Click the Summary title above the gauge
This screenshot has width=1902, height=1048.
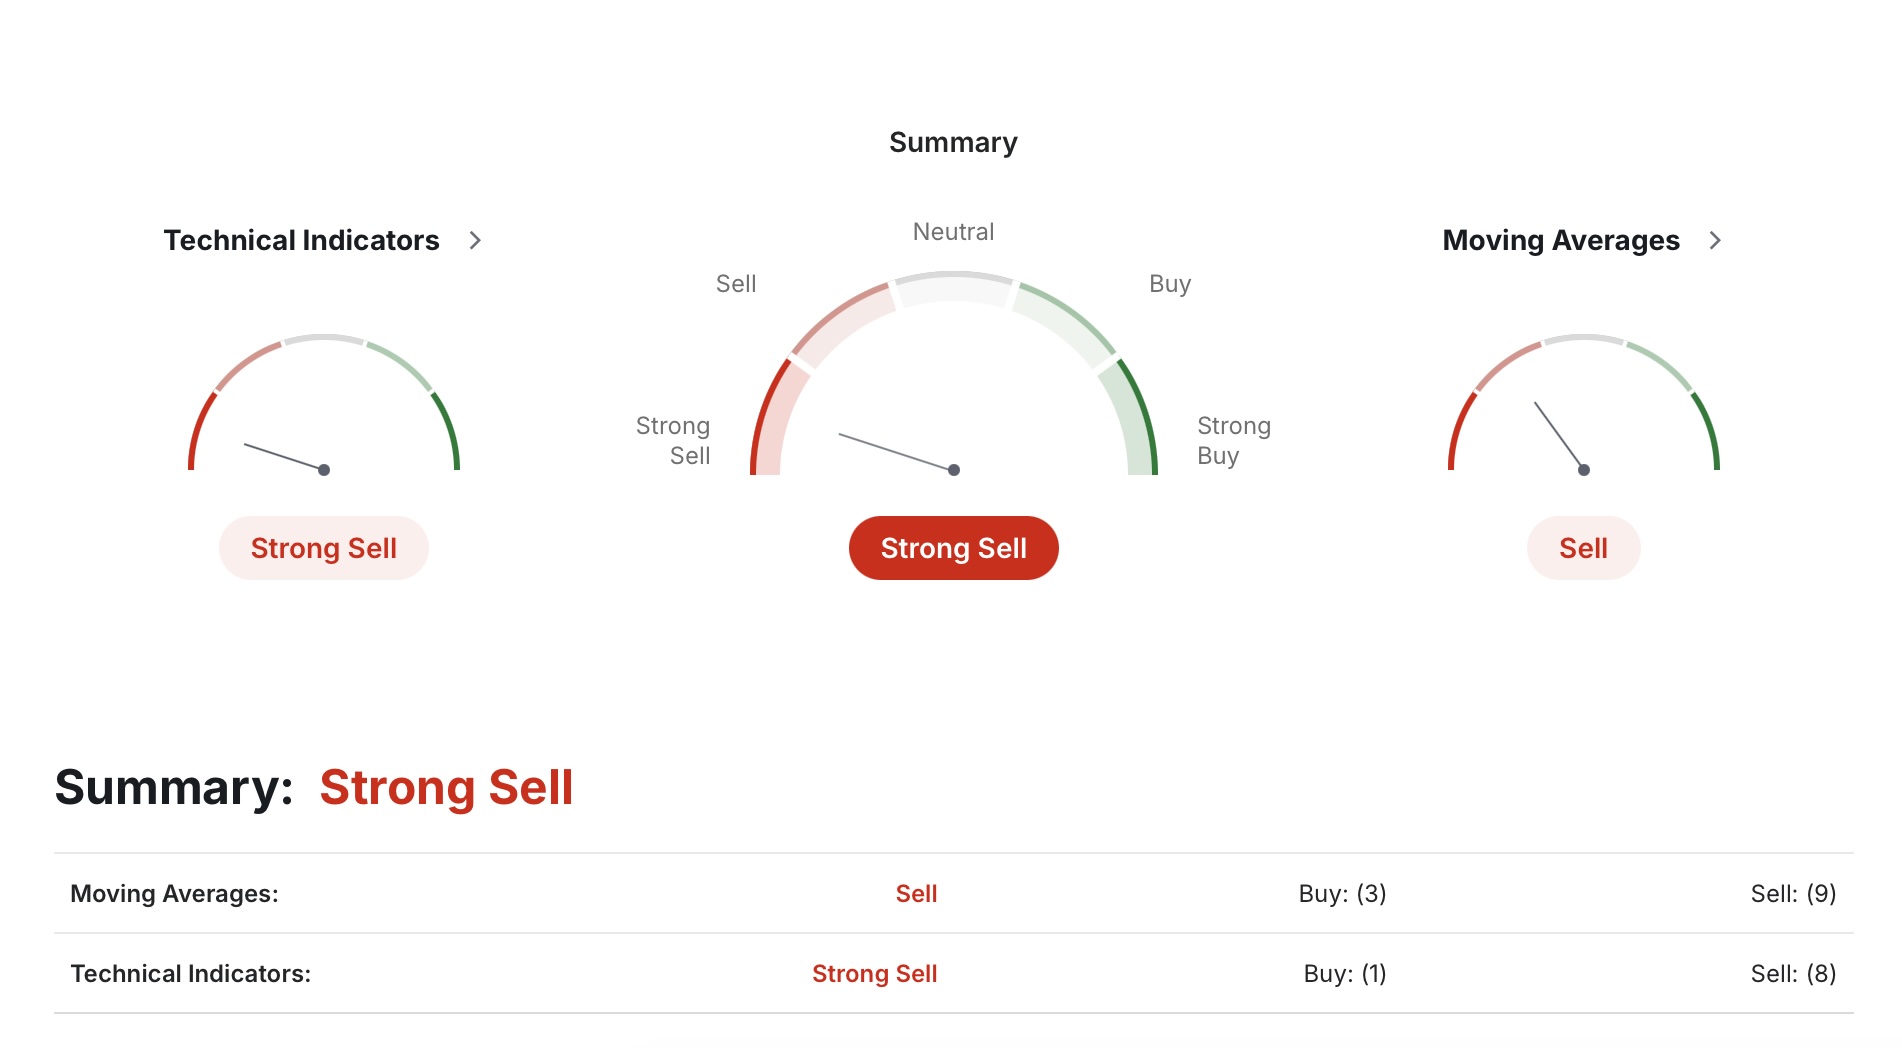953,142
